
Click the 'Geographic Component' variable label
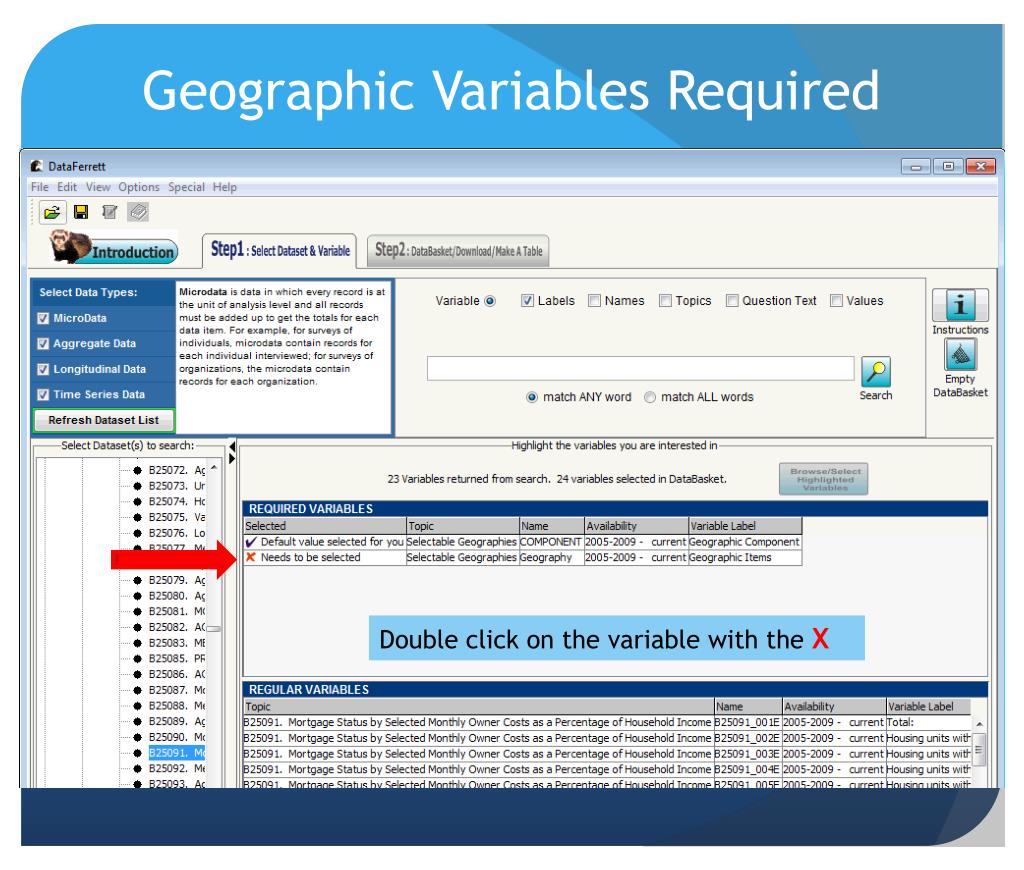click(x=744, y=542)
